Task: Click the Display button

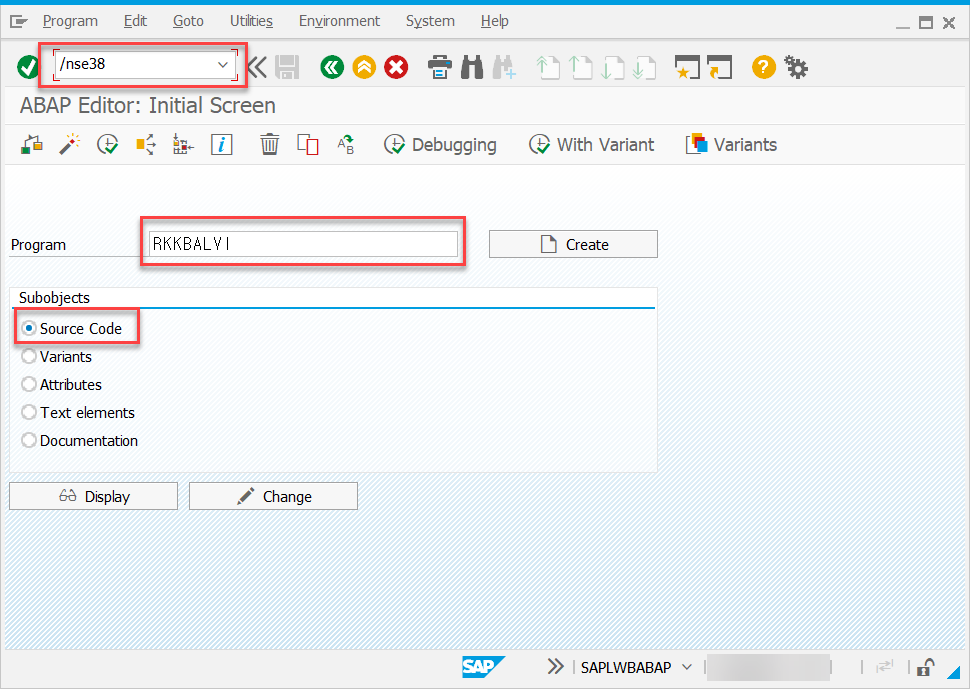Action: pyautogui.click(x=93, y=496)
